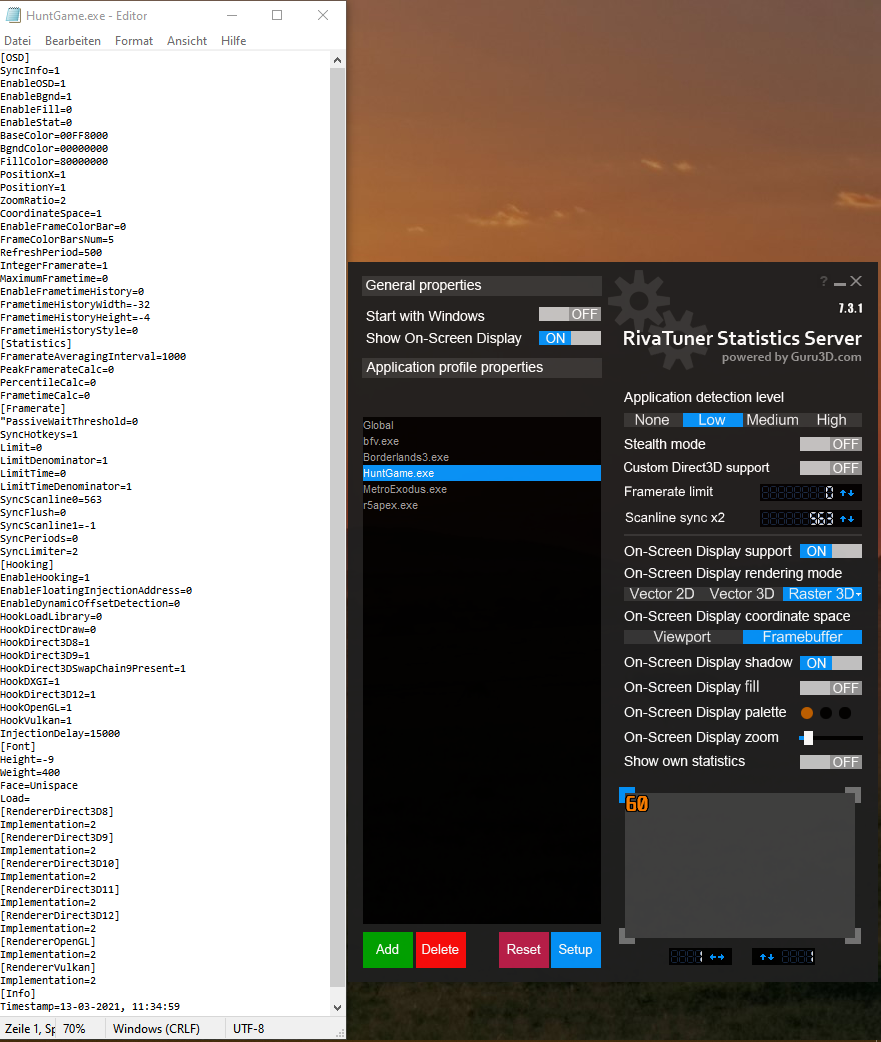Select HuntGame.exe profile in list

point(482,473)
